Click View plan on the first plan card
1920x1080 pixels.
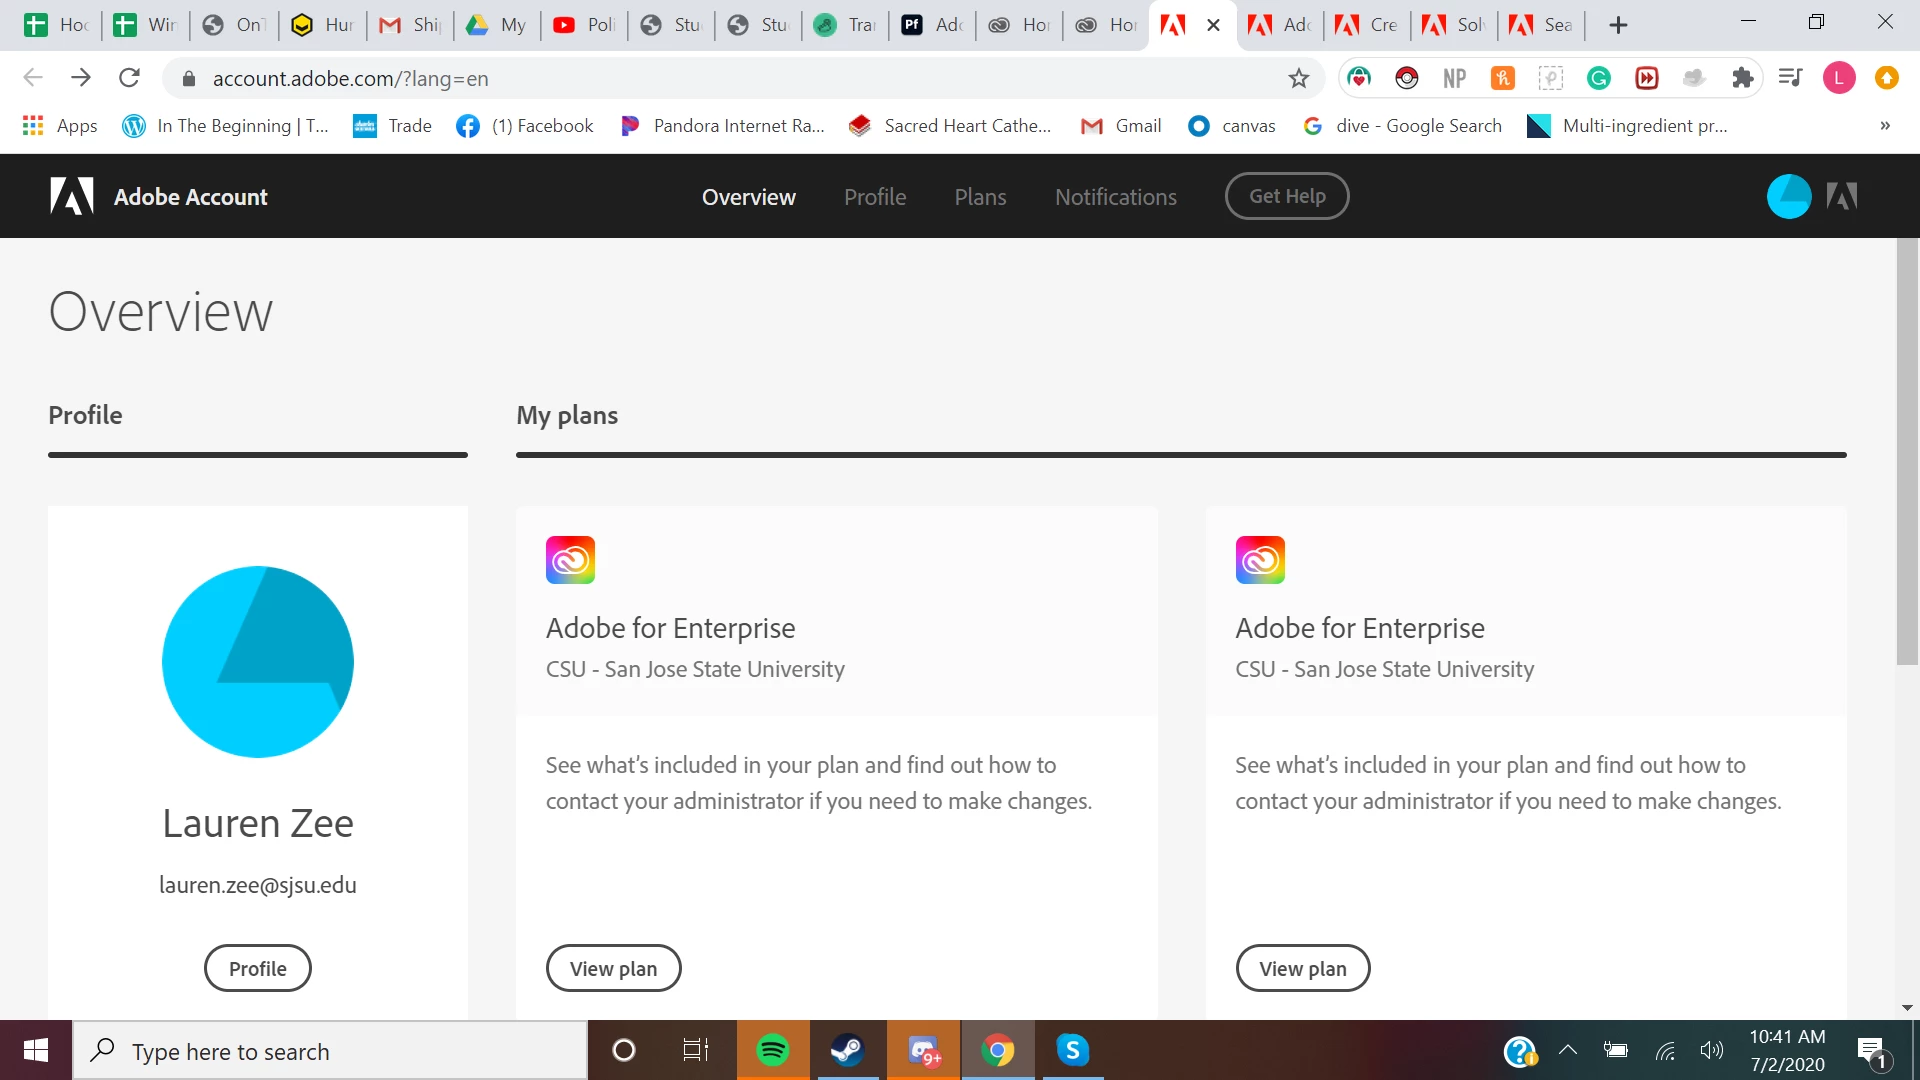point(613,968)
